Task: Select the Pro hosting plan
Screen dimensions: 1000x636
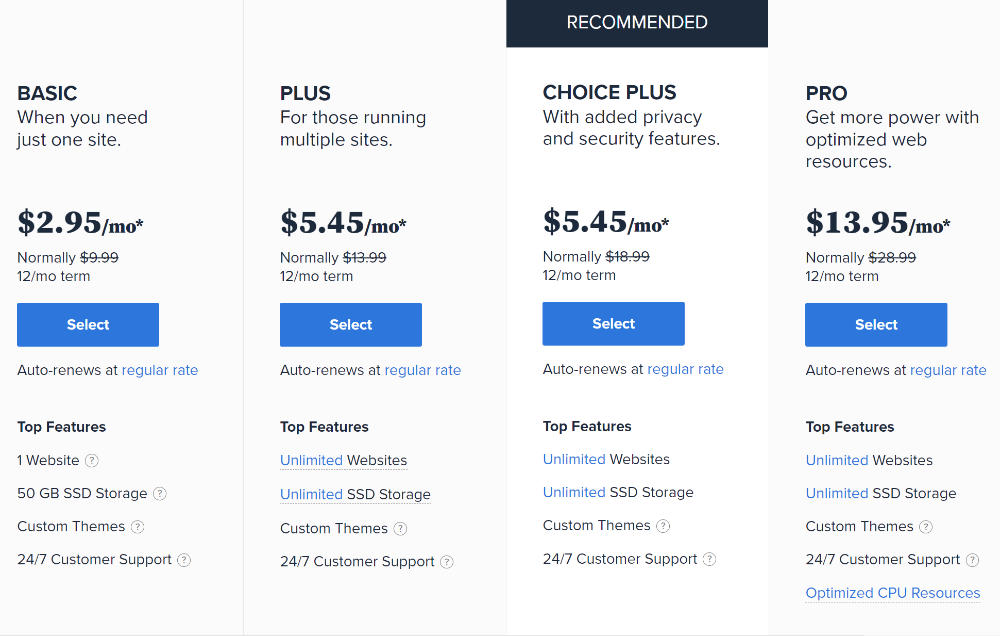Action: [x=876, y=325]
